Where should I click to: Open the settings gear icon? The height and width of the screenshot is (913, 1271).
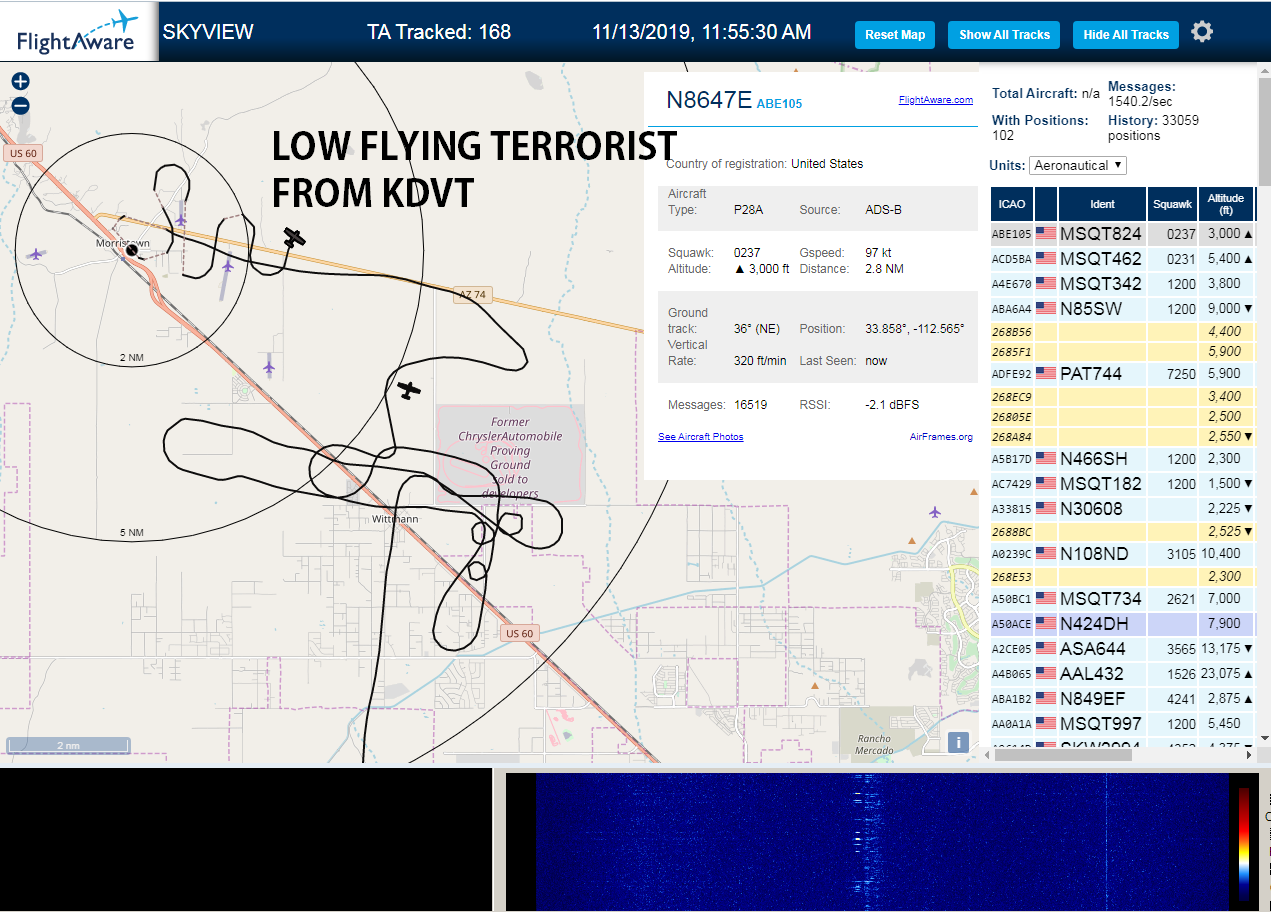[1202, 32]
